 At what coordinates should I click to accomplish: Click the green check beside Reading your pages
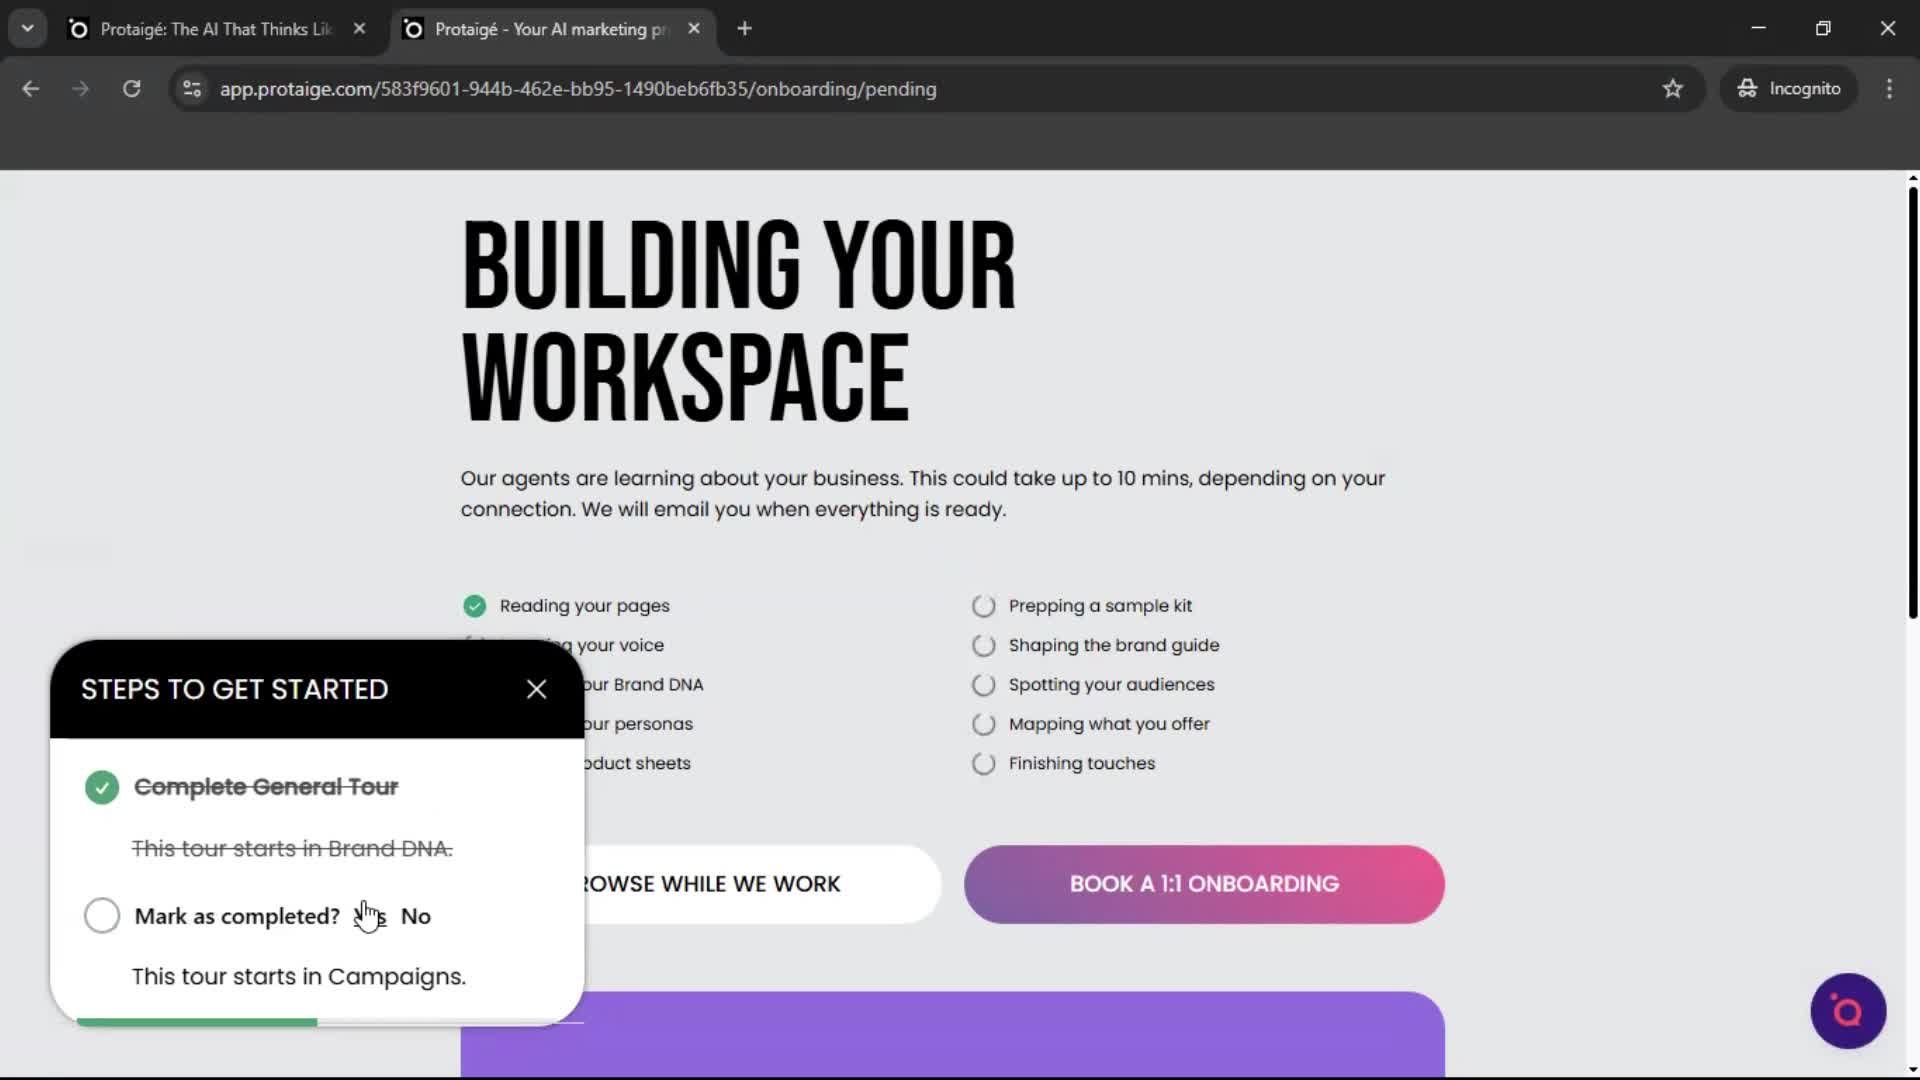click(x=474, y=606)
